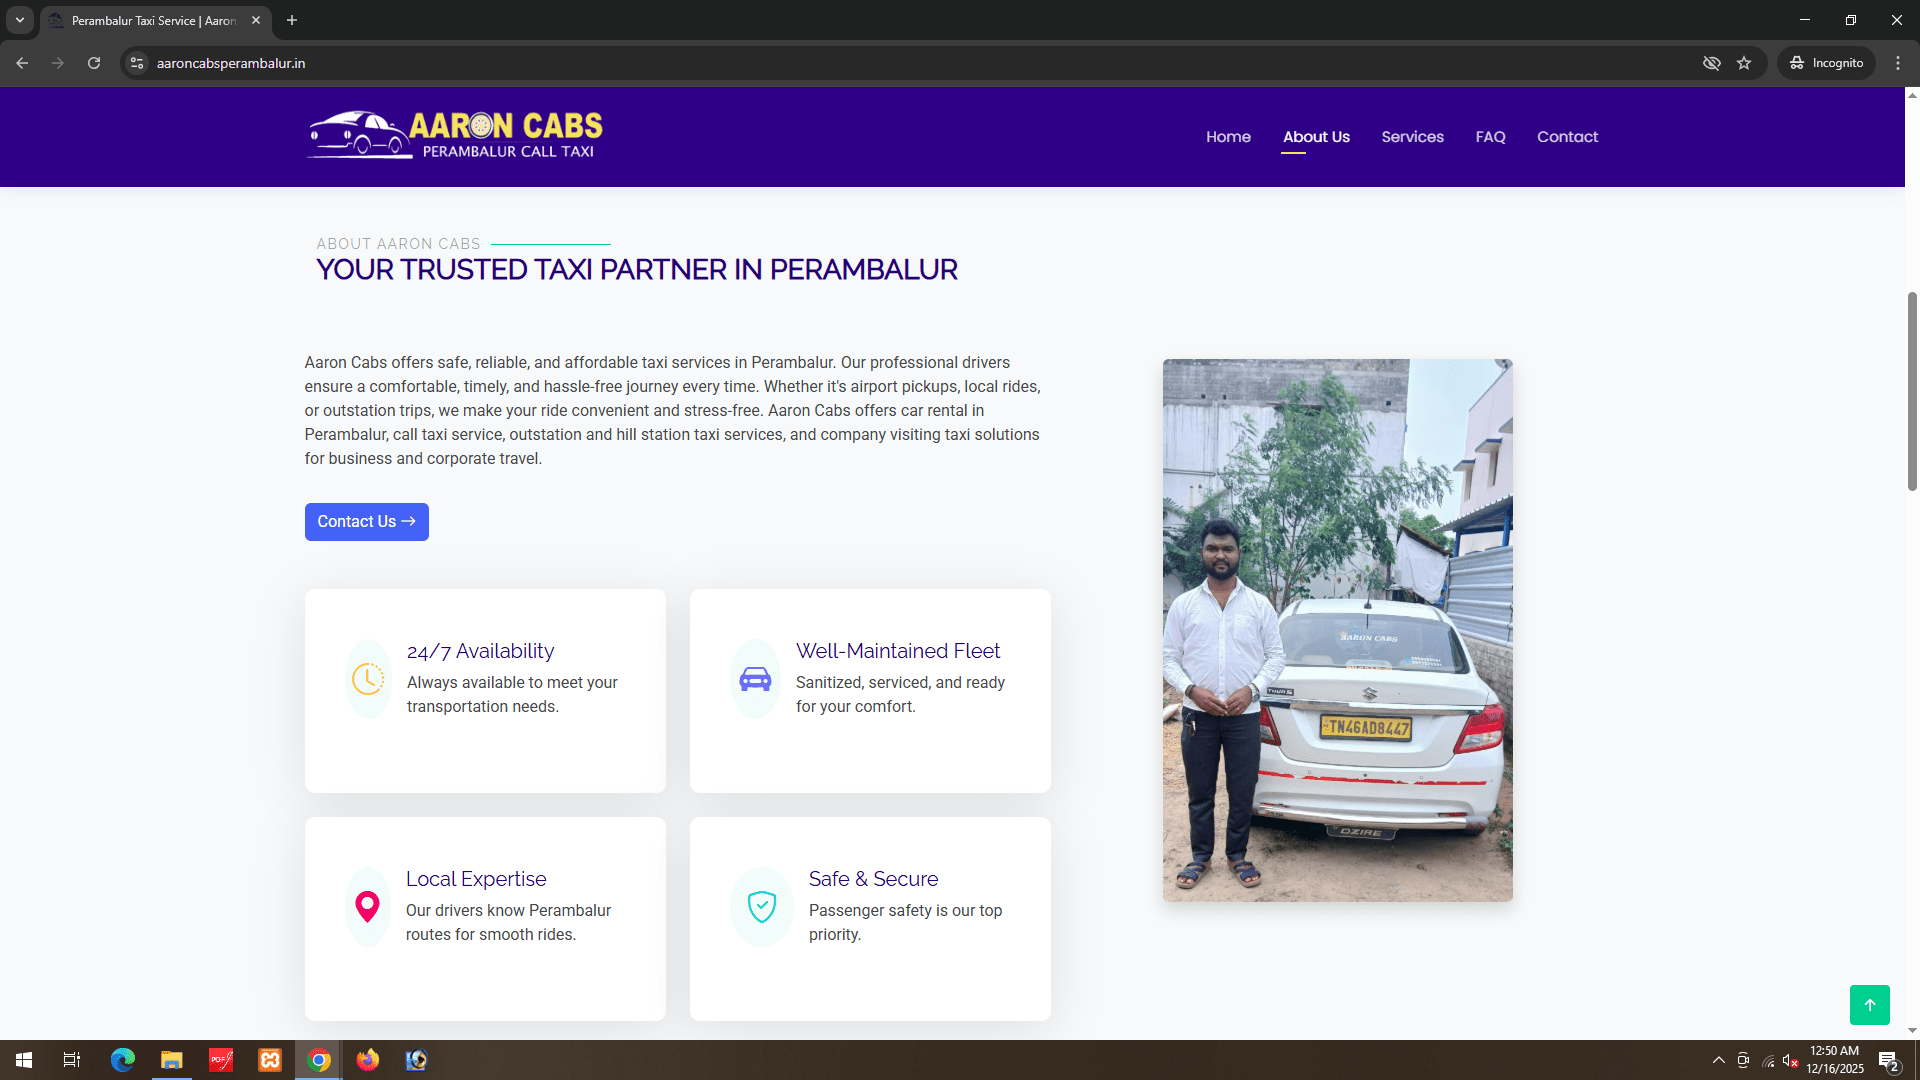Click the Safe & Secure shield icon
Viewport: 1920px width, 1080px height.
(762, 907)
